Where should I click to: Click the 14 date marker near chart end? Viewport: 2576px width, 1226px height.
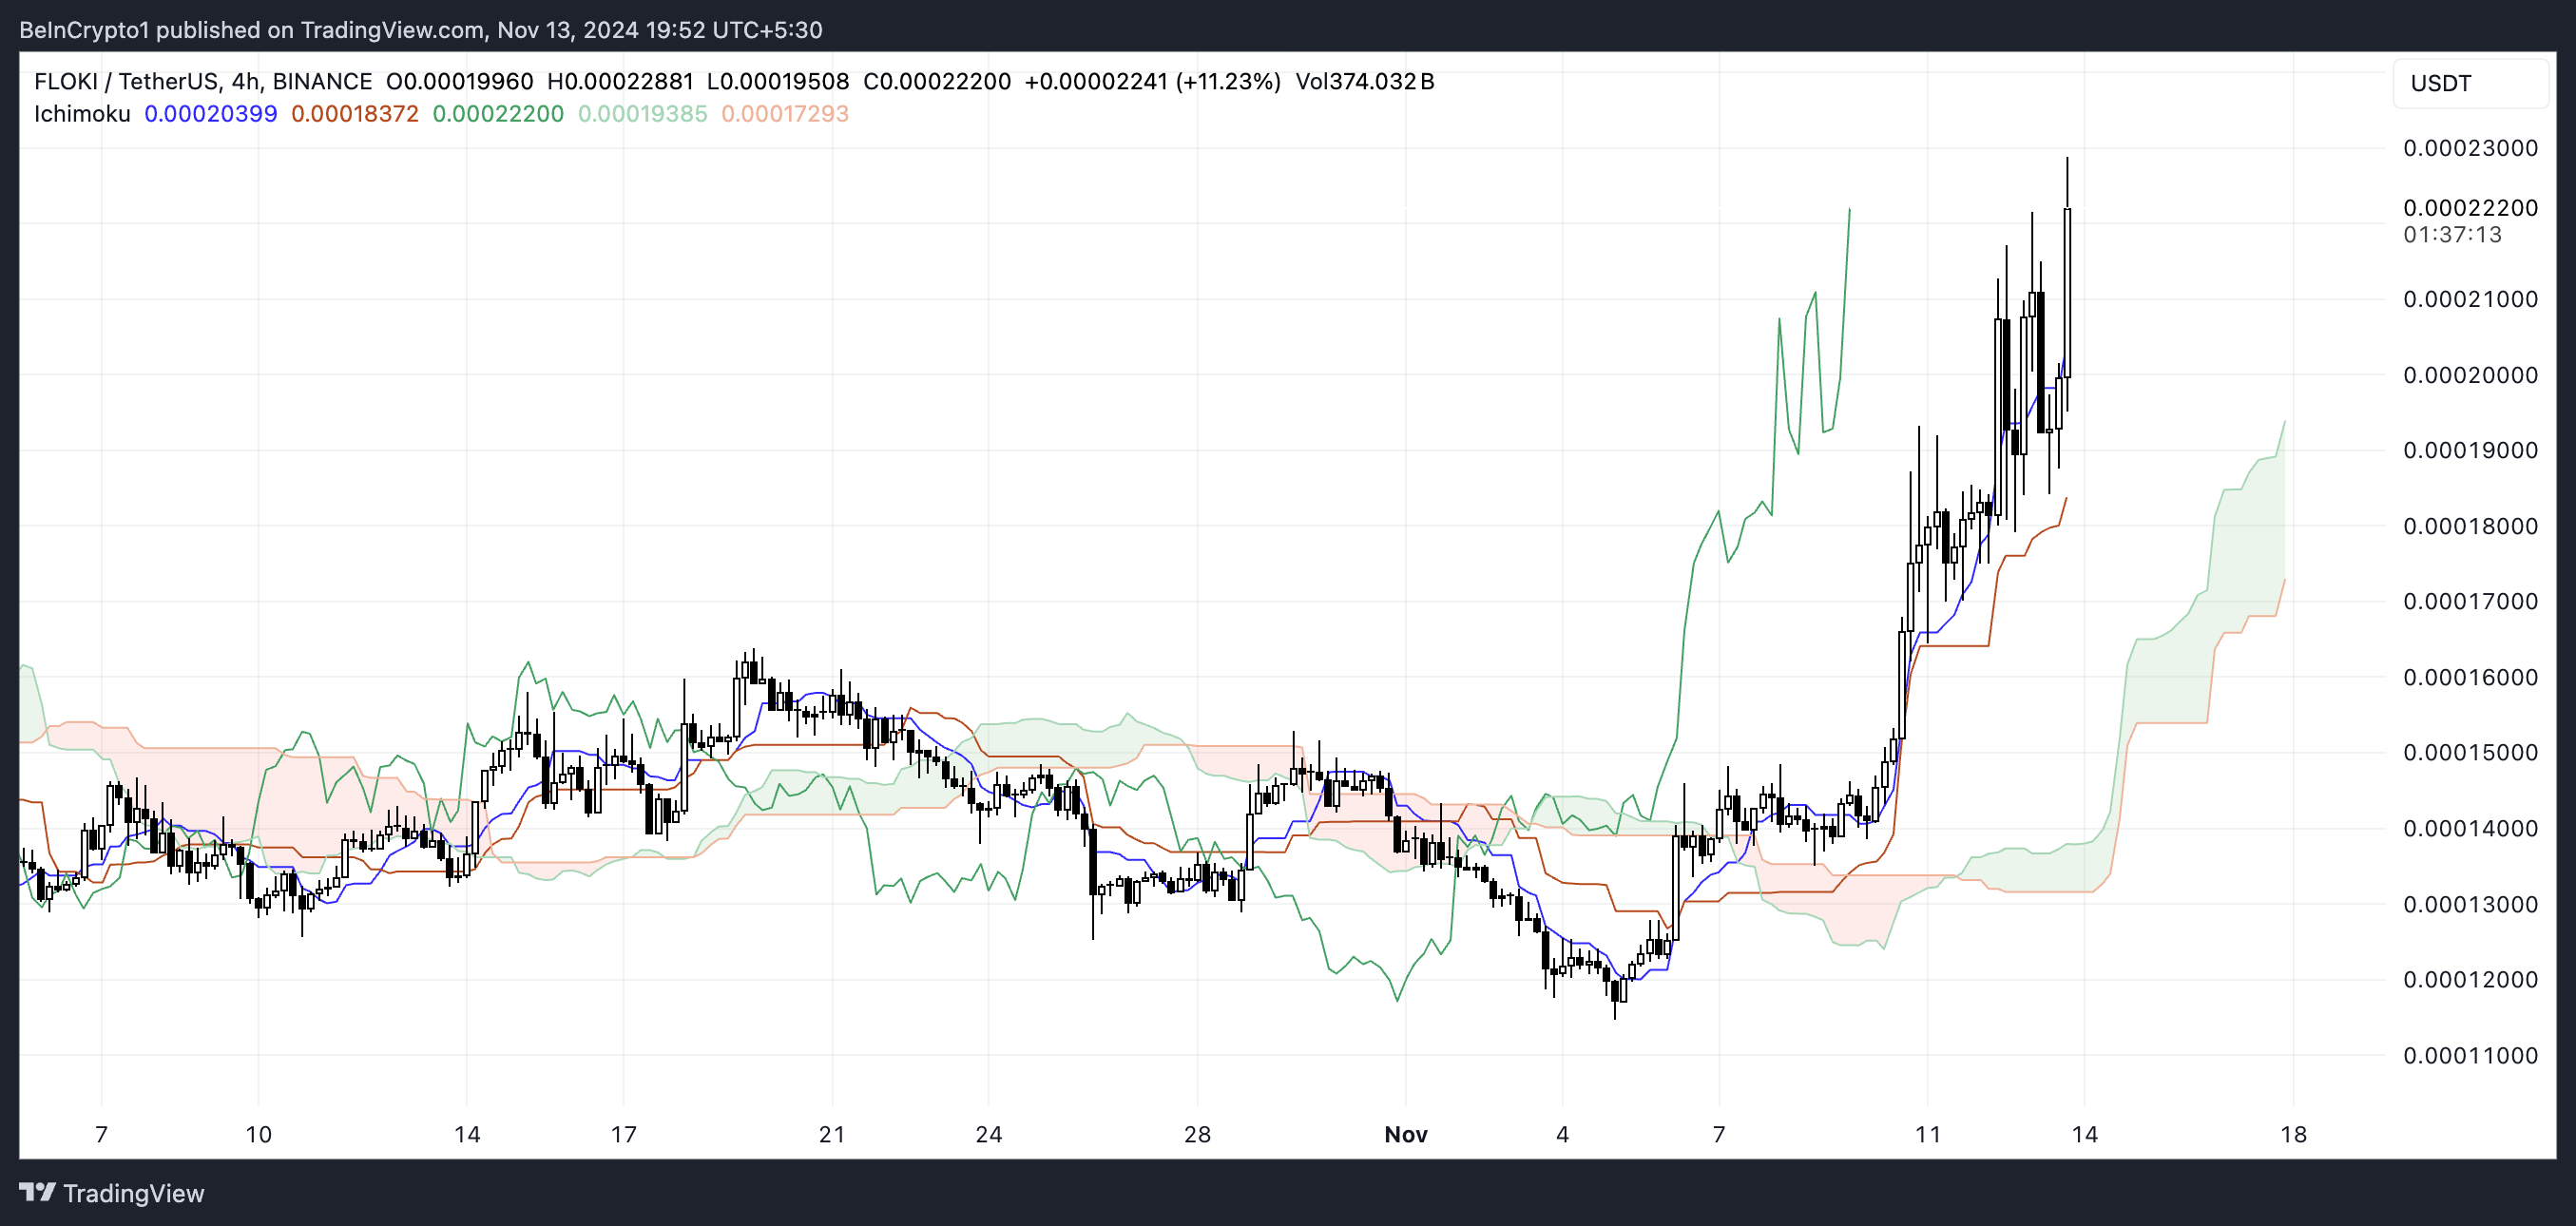2084,1134
